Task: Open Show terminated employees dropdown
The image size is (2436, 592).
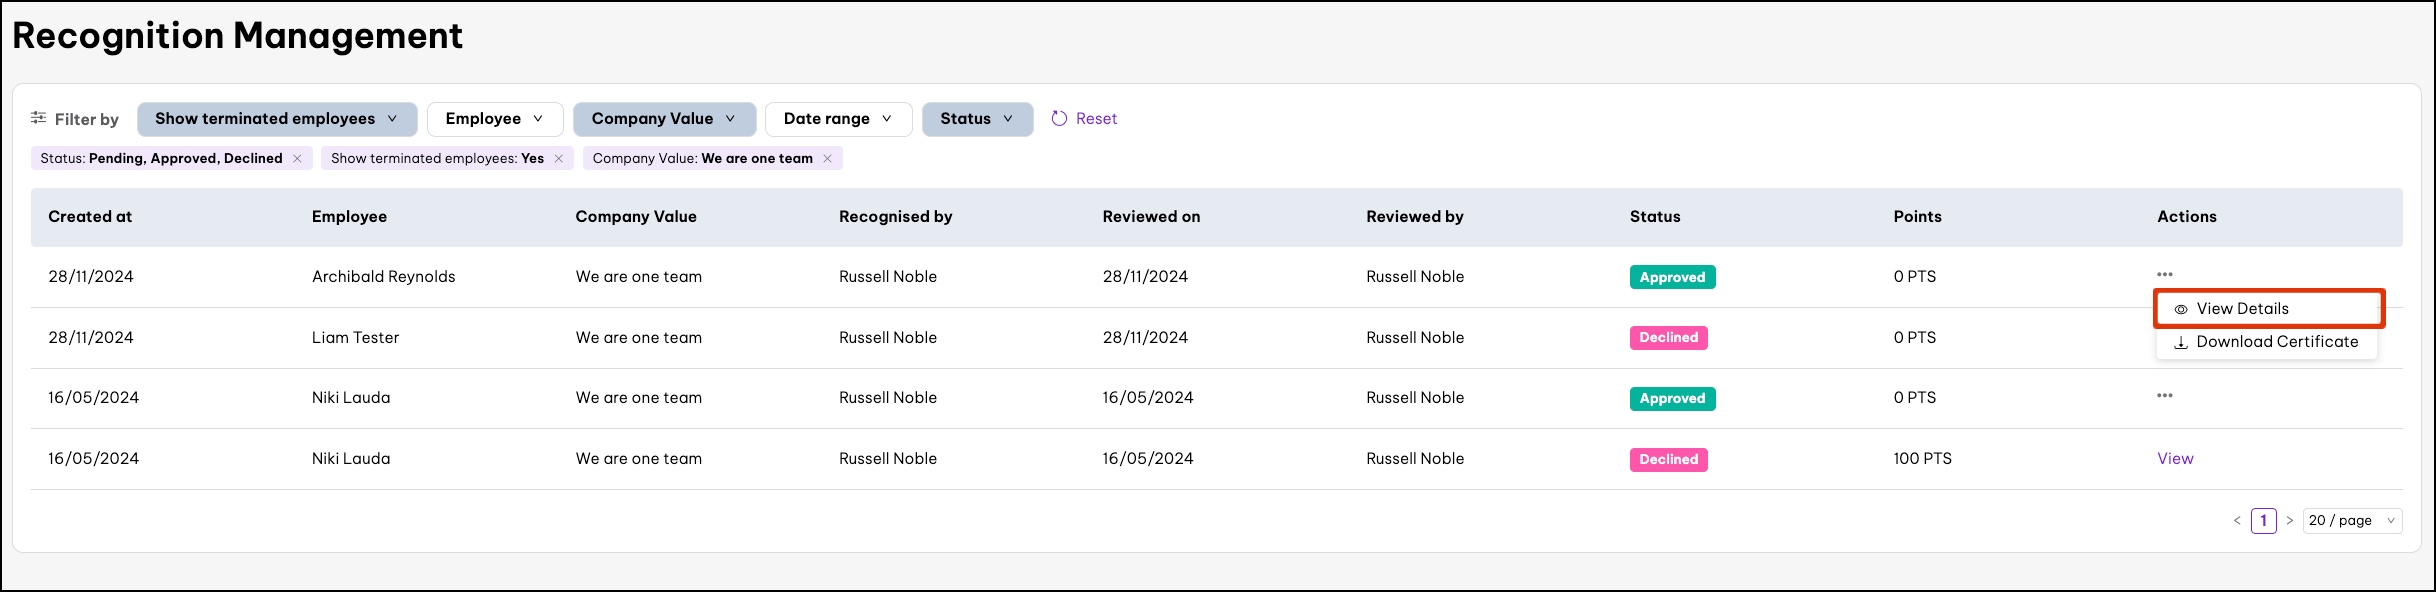Action: (x=276, y=119)
